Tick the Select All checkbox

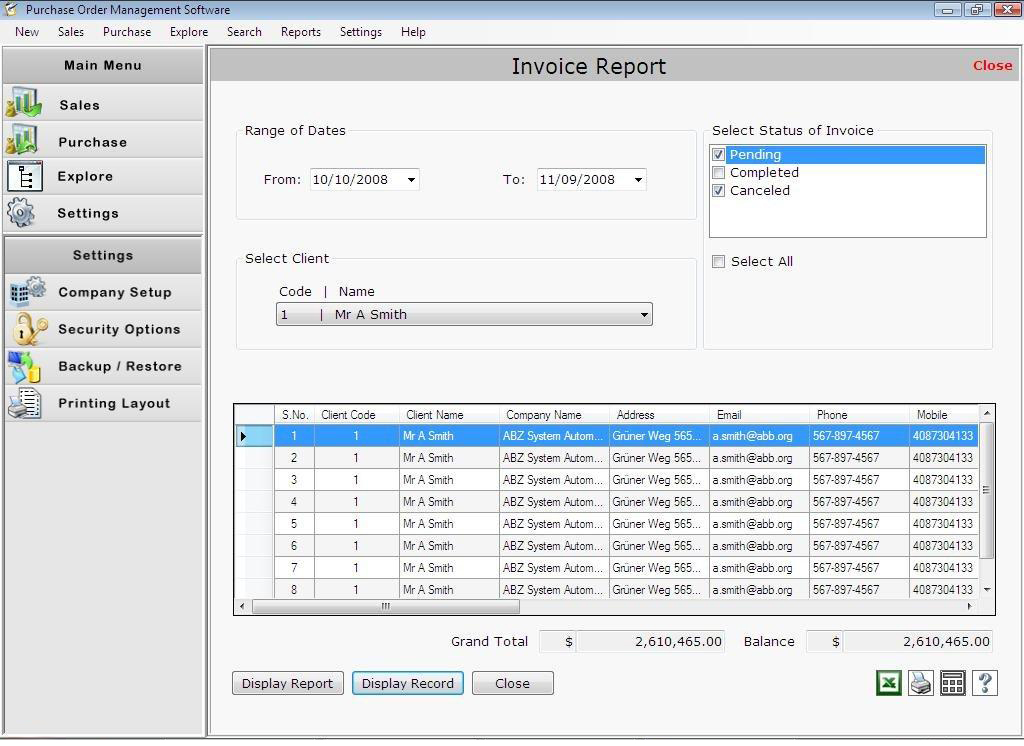pyautogui.click(x=718, y=262)
